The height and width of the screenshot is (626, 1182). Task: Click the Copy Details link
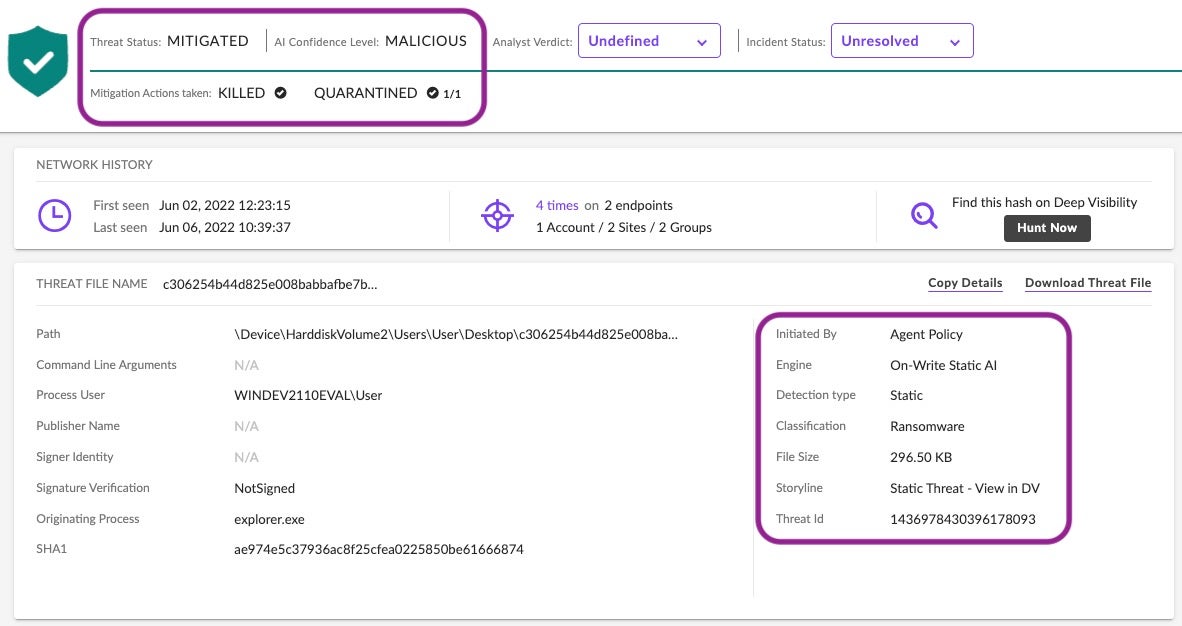[x=965, y=283]
